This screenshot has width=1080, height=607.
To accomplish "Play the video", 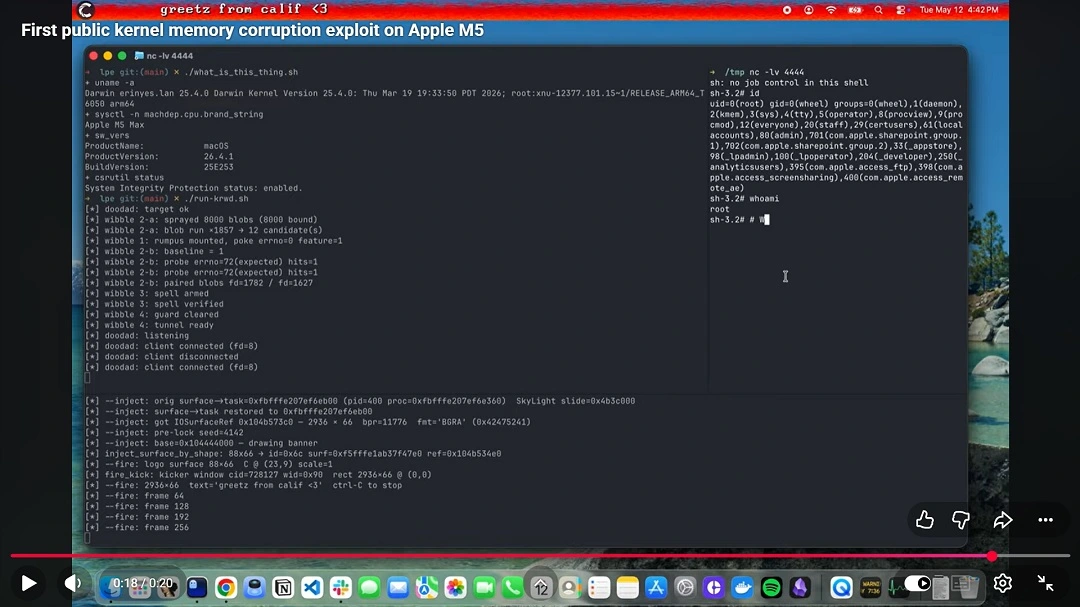I will [28, 583].
